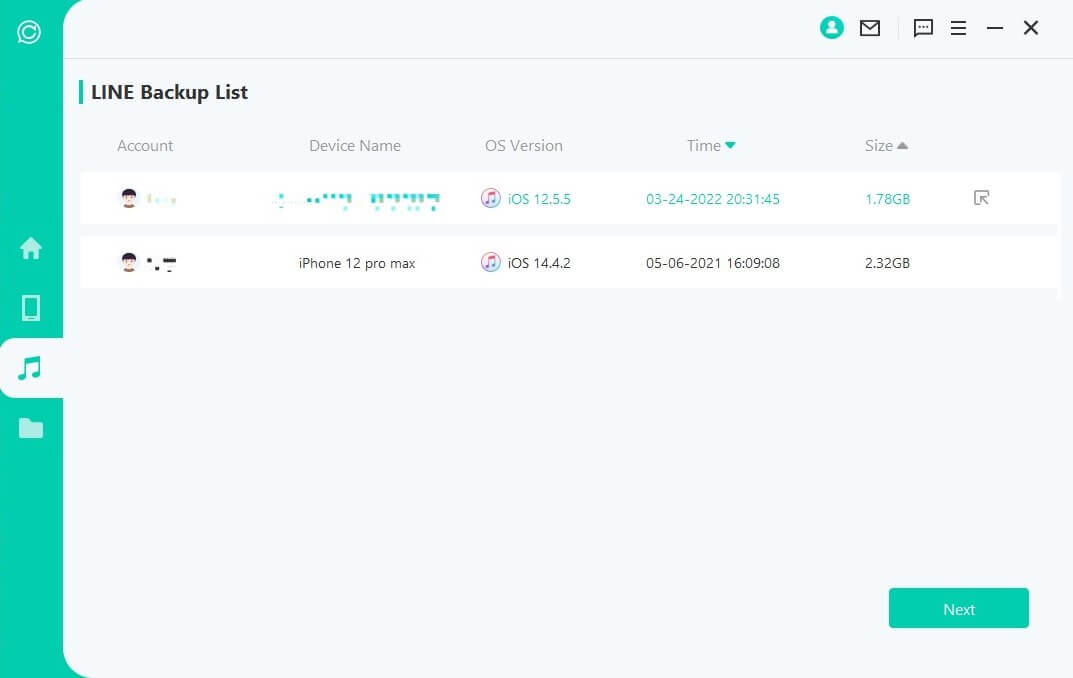Screen dimensions: 1073x678
Task: Open the device phone section in sidebar
Action: pos(31,308)
